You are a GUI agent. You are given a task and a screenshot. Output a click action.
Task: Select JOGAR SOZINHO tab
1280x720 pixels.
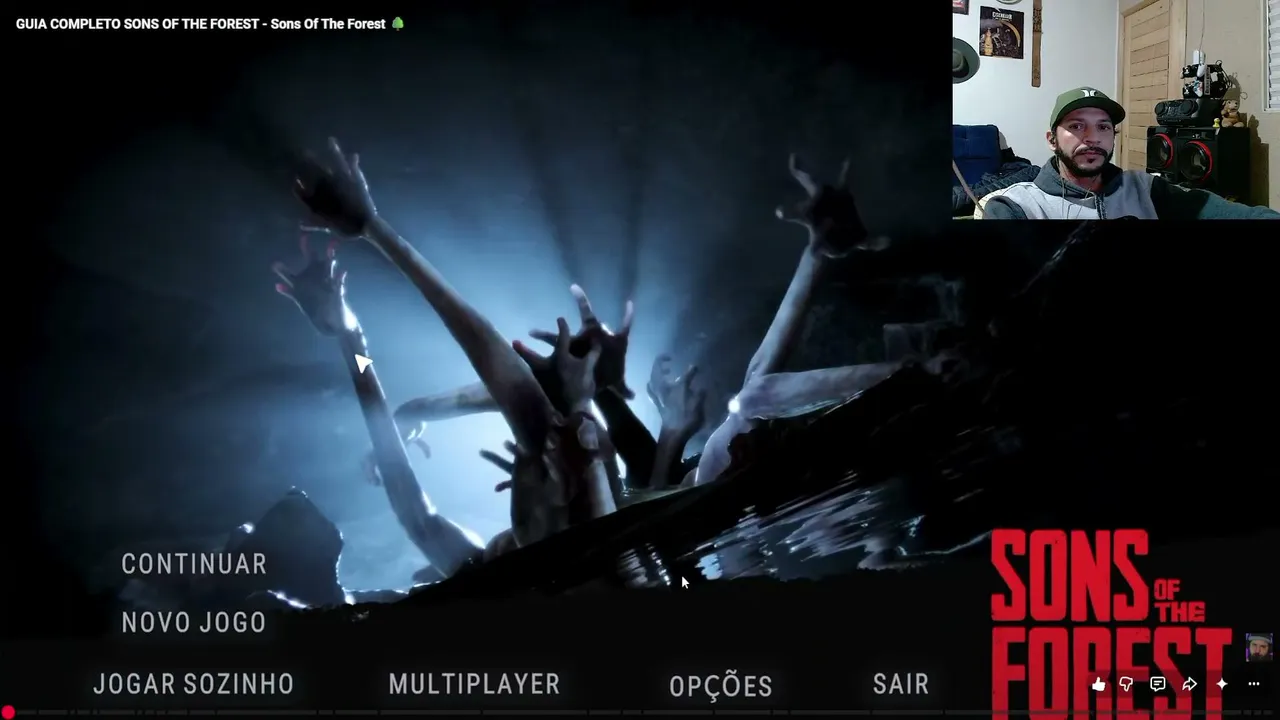point(194,684)
